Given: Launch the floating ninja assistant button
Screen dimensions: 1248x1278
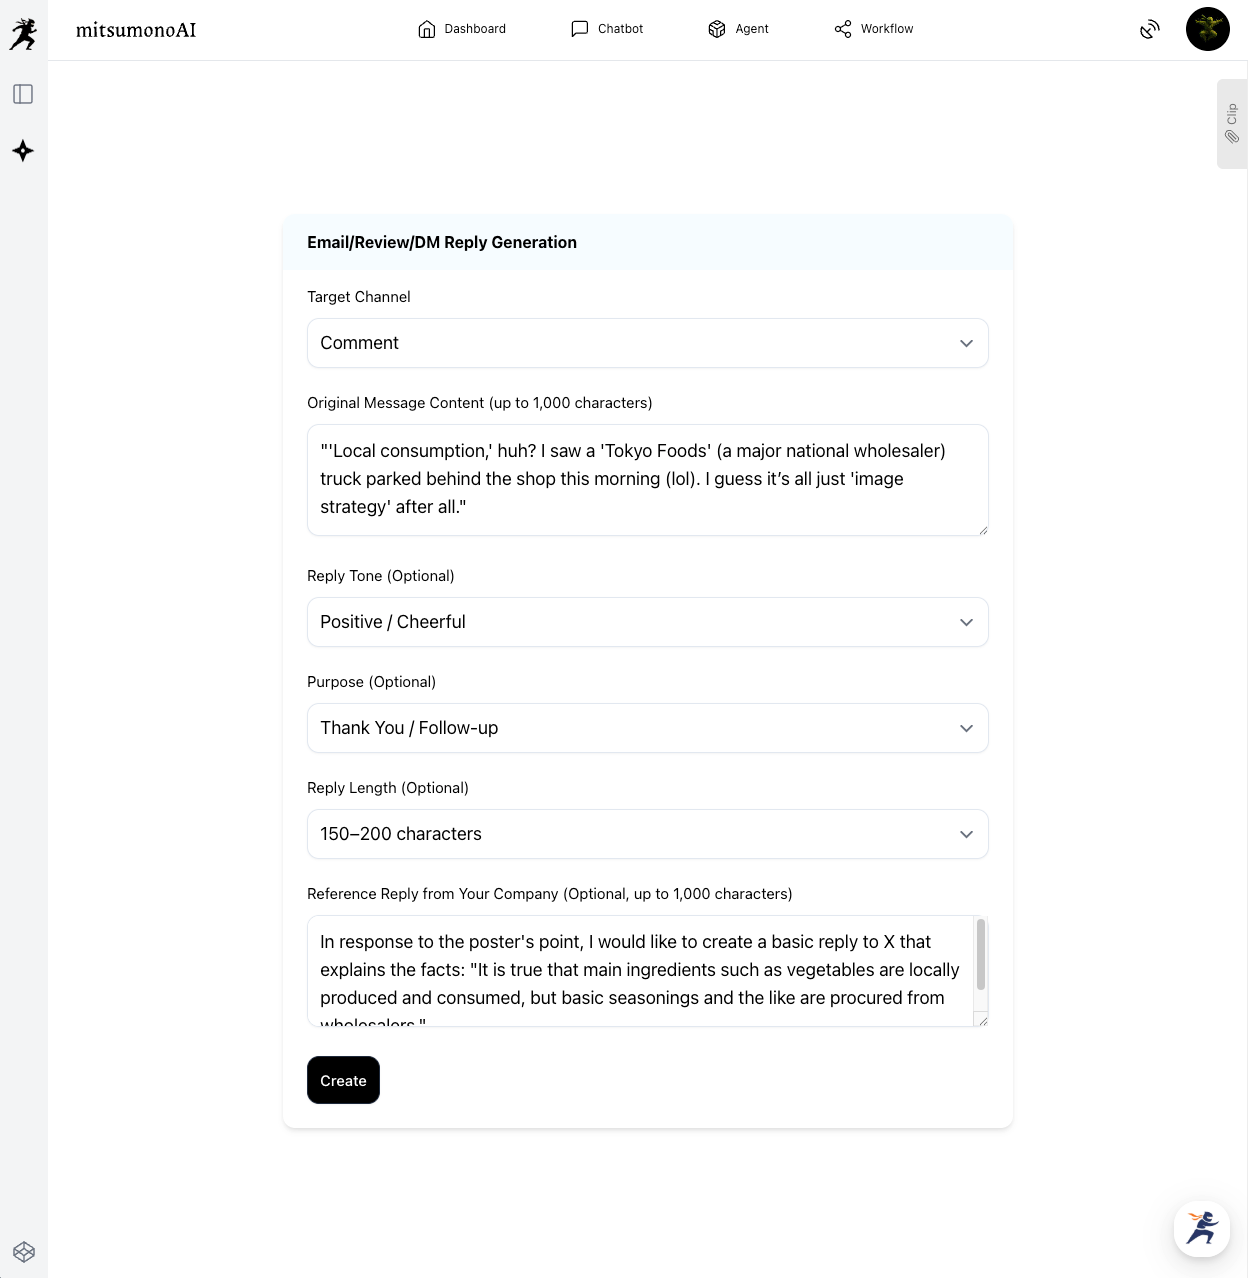Looking at the screenshot, I should 1201,1228.
